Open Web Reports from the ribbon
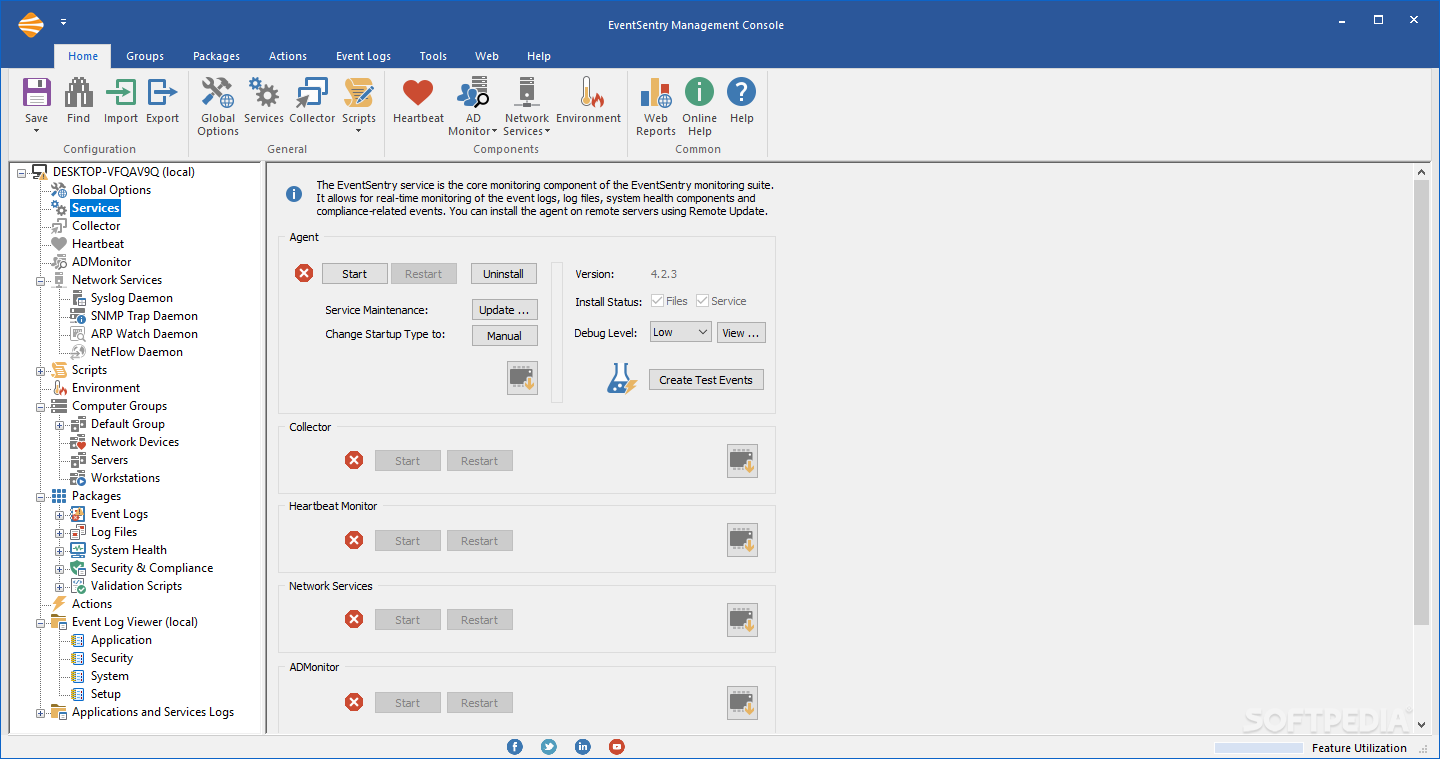The width and height of the screenshot is (1440, 759). (x=656, y=93)
